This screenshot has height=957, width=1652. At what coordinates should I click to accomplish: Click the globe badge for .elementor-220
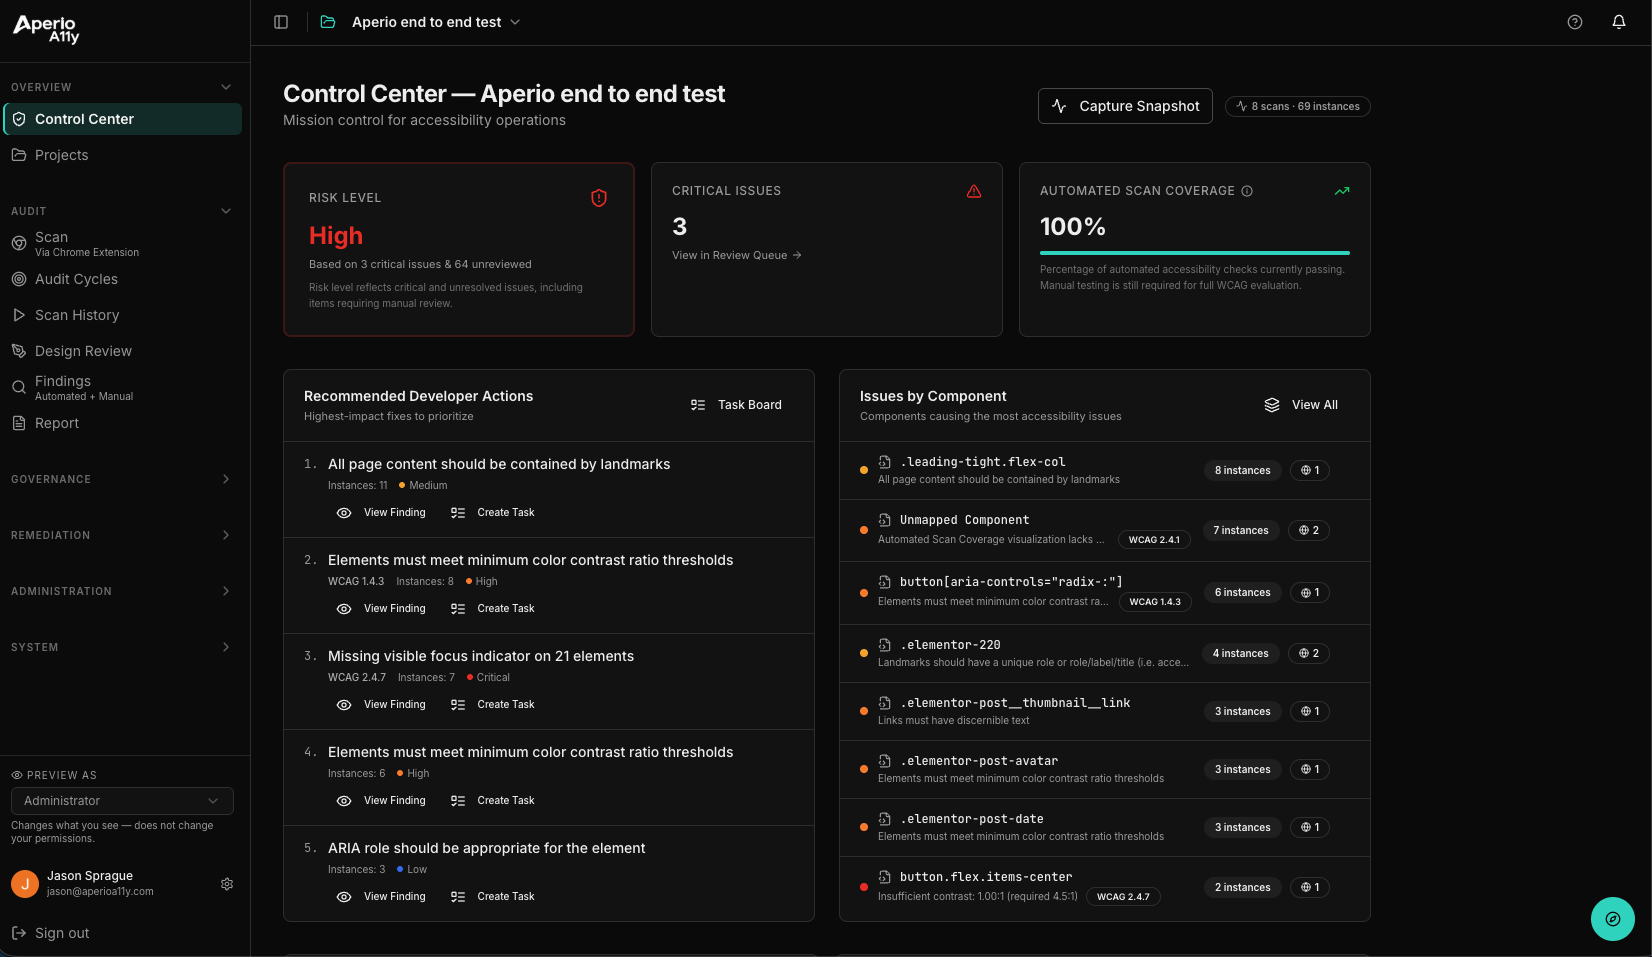click(1309, 653)
